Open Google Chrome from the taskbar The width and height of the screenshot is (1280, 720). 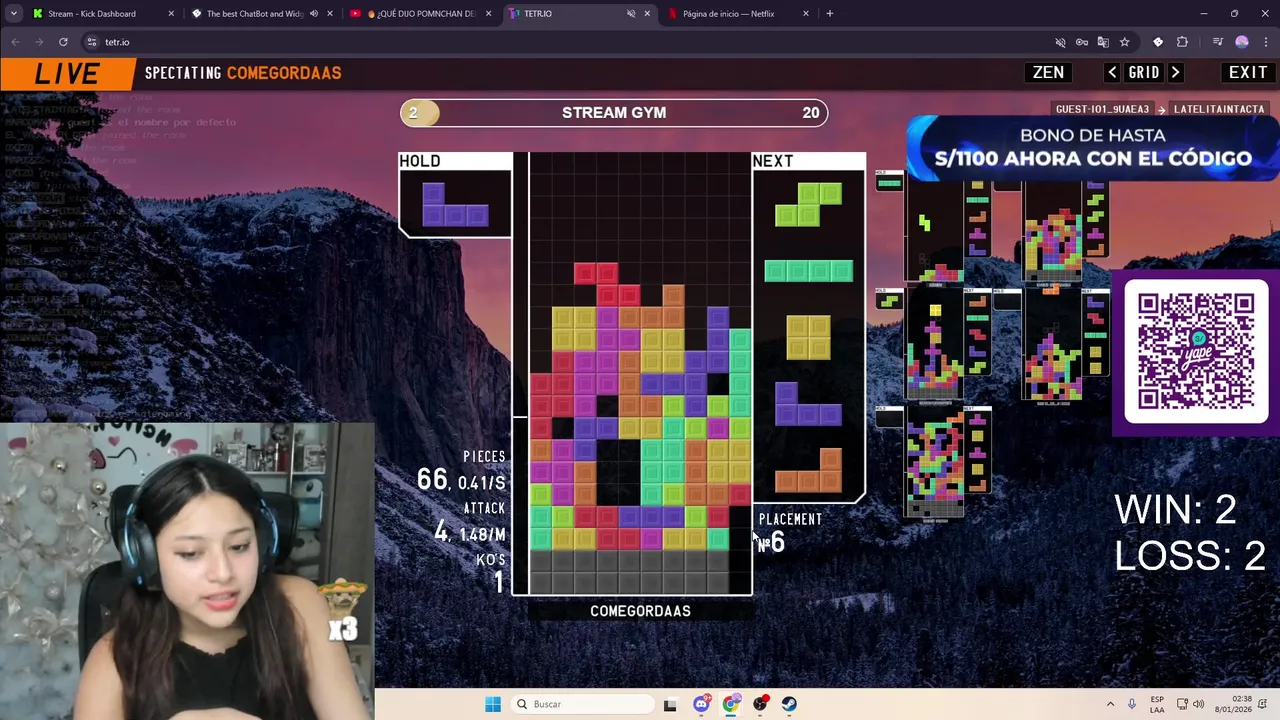pos(731,704)
